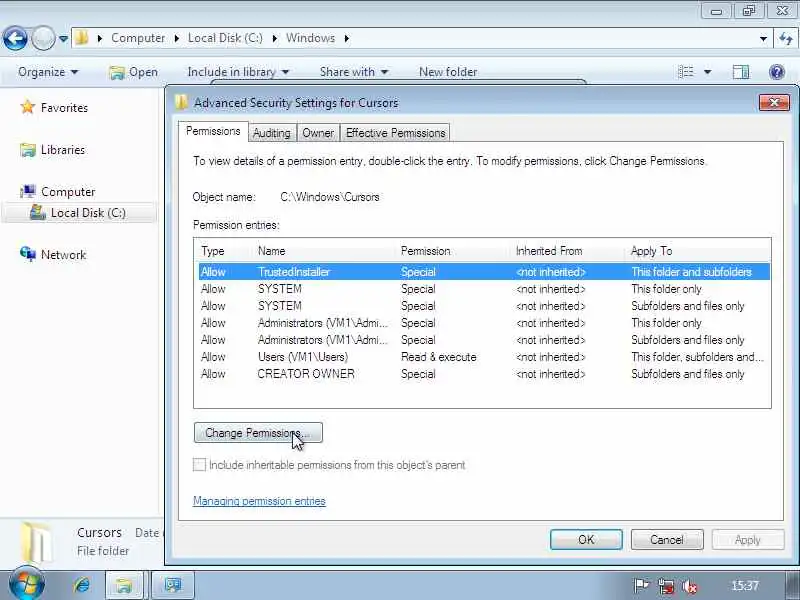Click the Name column header
Screen dimensions: 800x600
coord(271,251)
